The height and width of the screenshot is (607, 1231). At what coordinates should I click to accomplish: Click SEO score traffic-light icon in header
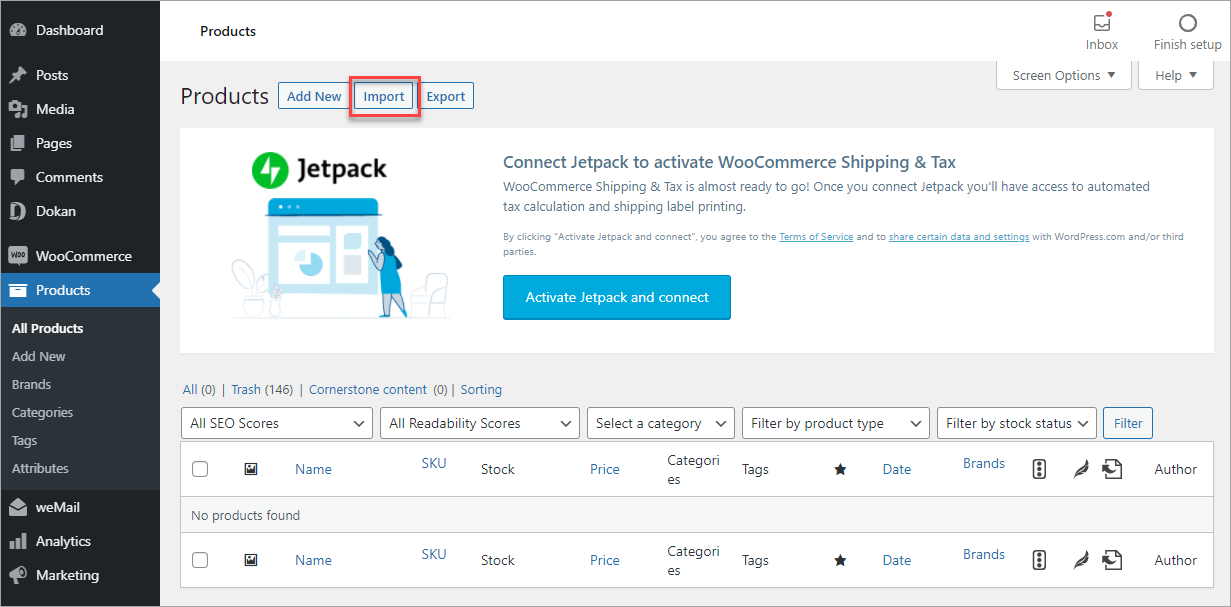[1039, 469]
